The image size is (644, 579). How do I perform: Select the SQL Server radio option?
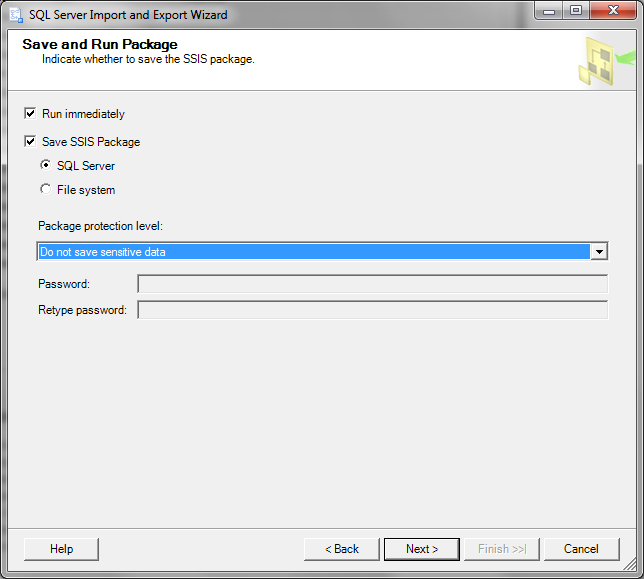(45, 165)
